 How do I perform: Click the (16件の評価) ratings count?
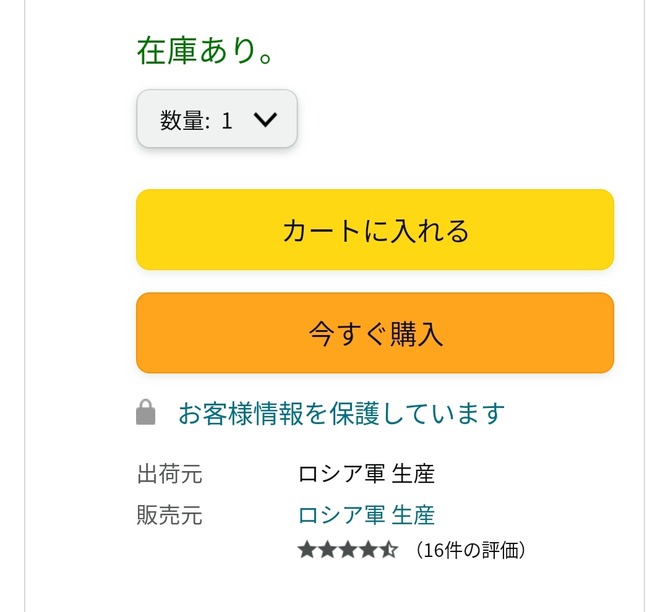tap(469, 550)
